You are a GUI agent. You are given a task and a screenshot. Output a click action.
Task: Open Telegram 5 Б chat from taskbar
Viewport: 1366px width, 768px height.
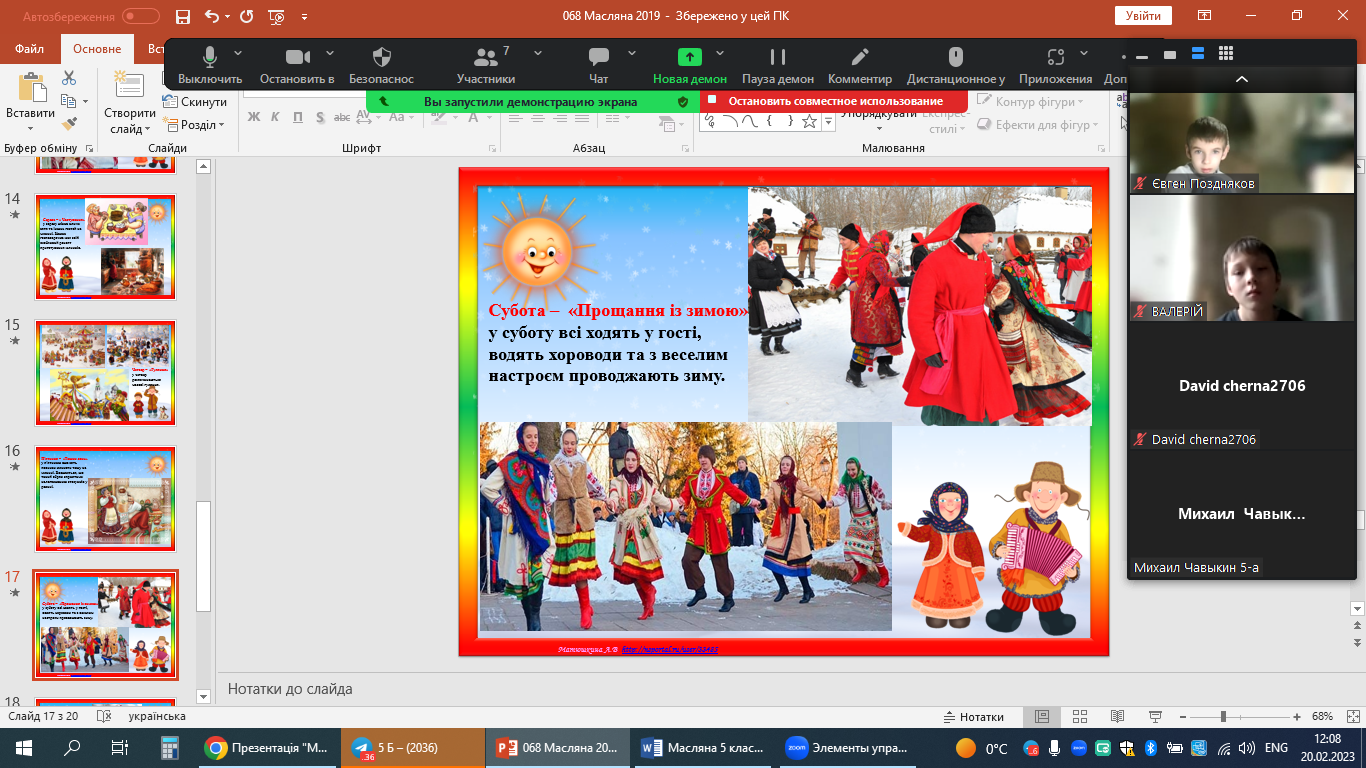coord(412,747)
